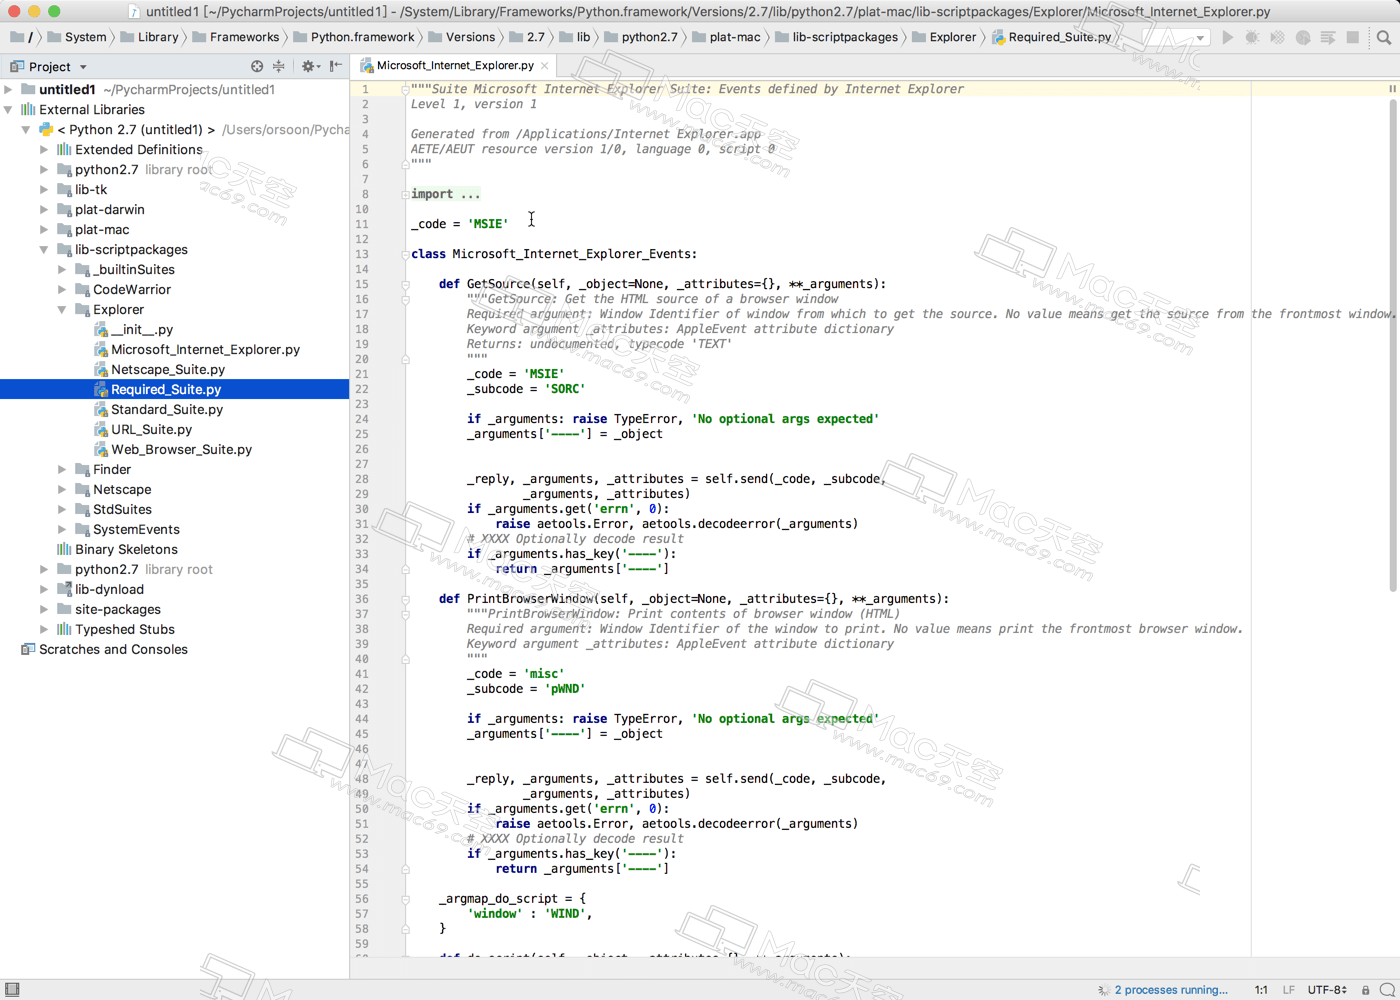Viewport: 1400px width, 1000px height.
Task: Close the Microsoft_Internet_Explorer.py tab
Action: tap(544, 66)
